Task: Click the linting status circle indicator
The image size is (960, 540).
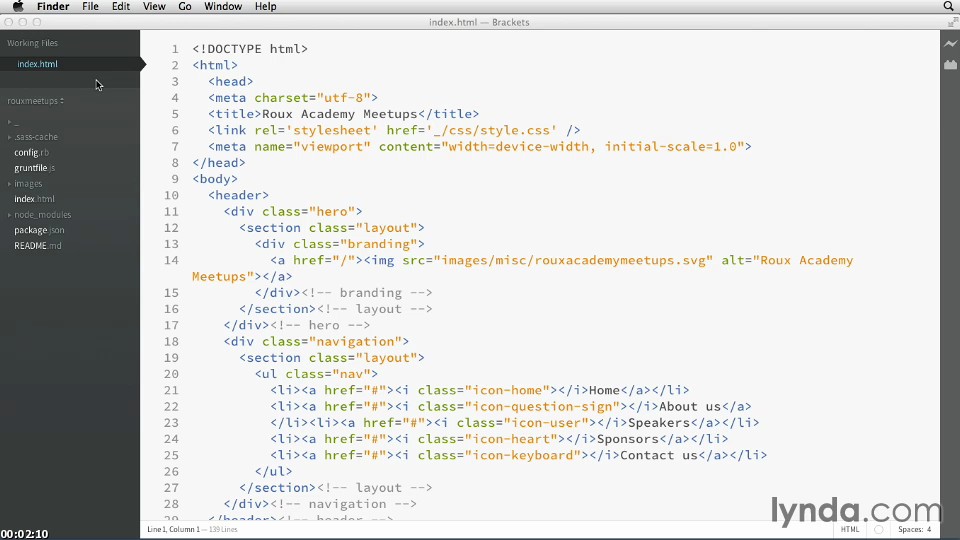Action: 879,530
